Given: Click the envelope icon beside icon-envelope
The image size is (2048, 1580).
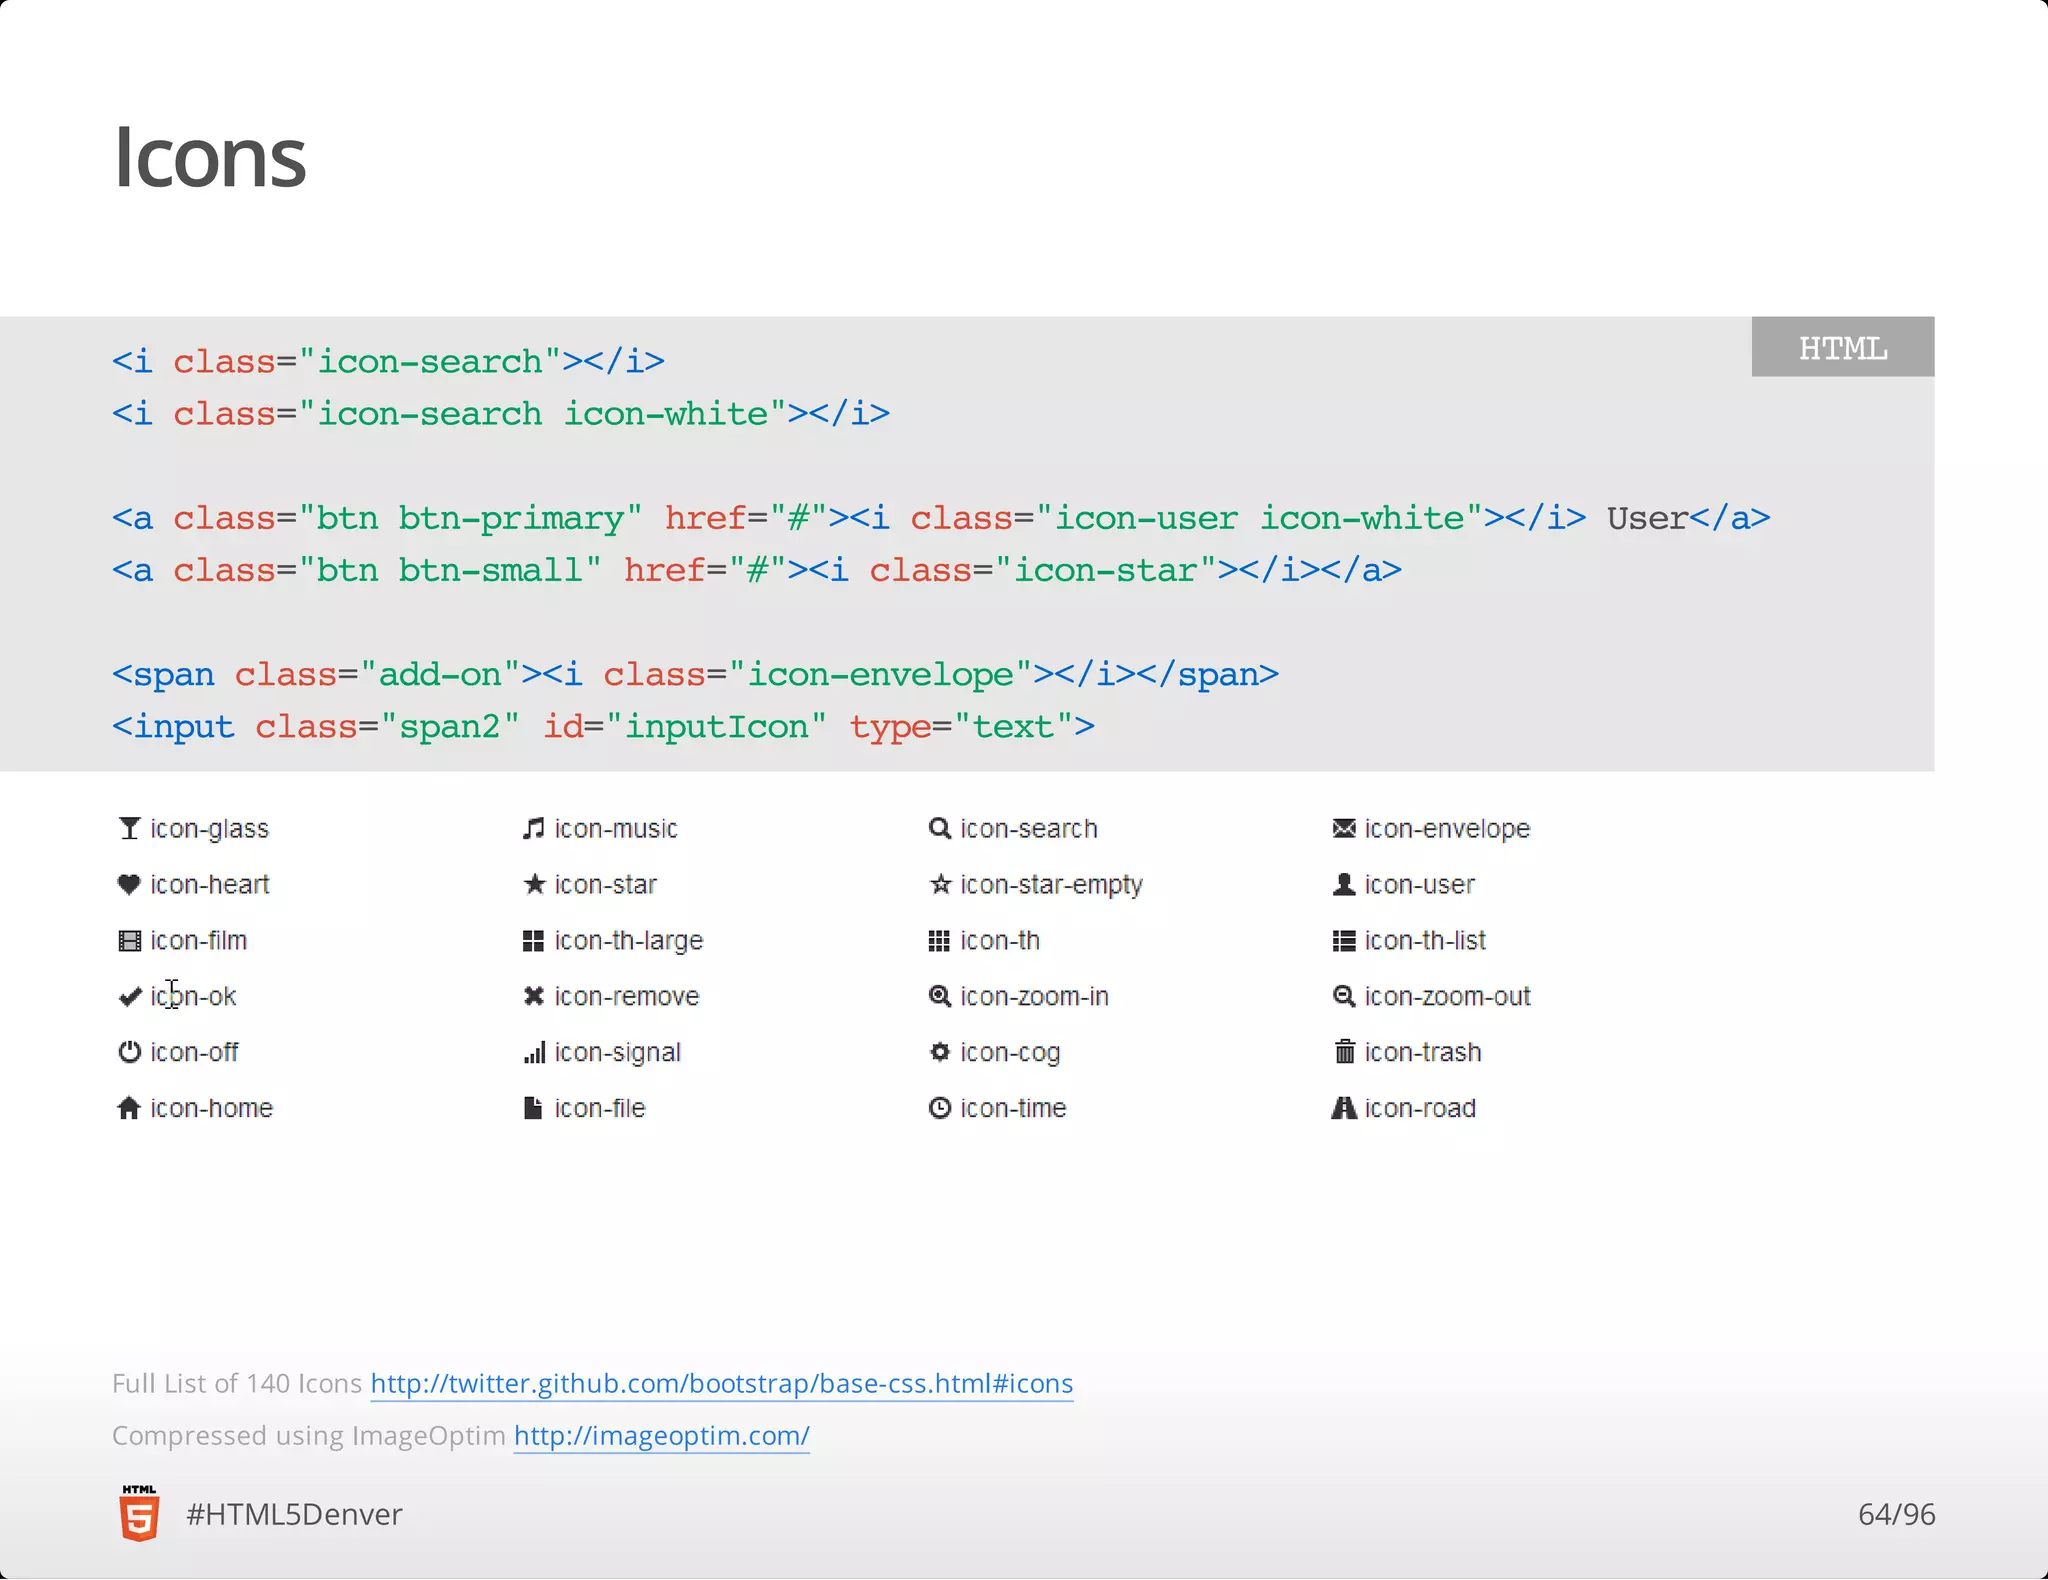Looking at the screenshot, I should (1344, 829).
